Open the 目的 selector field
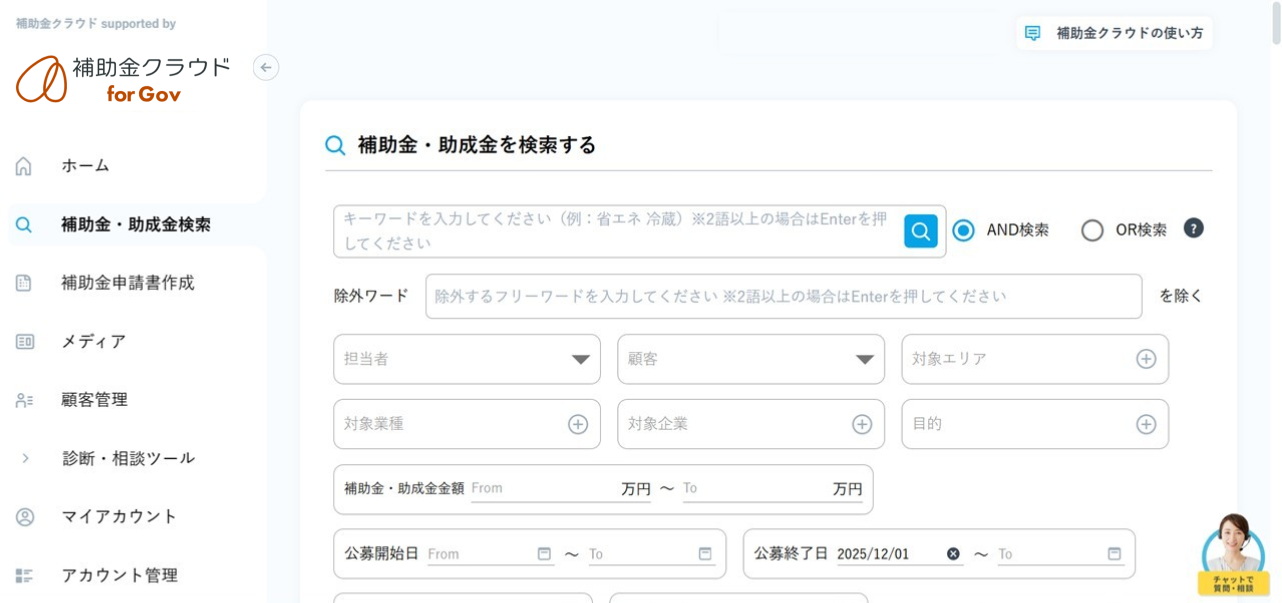 (x=1035, y=424)
